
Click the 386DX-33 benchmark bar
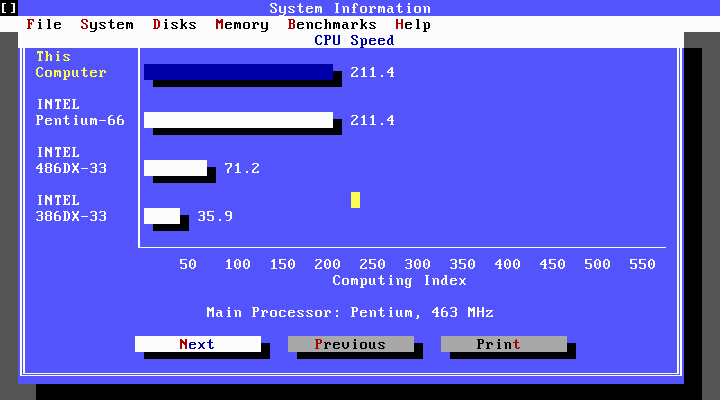pos(162,216)
